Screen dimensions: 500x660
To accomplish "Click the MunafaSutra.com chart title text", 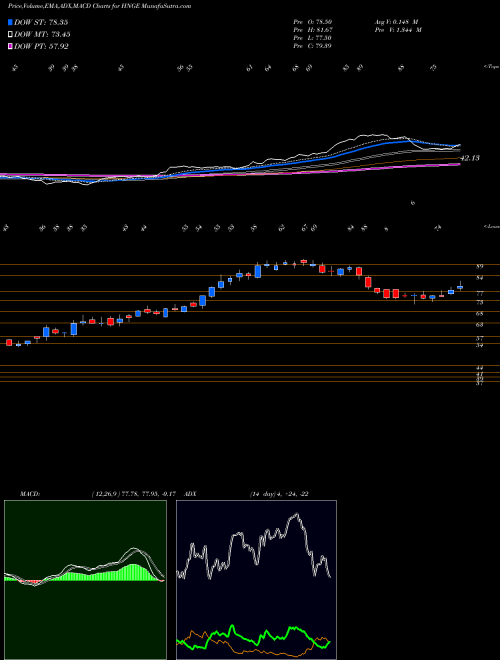I will [168, 6].
